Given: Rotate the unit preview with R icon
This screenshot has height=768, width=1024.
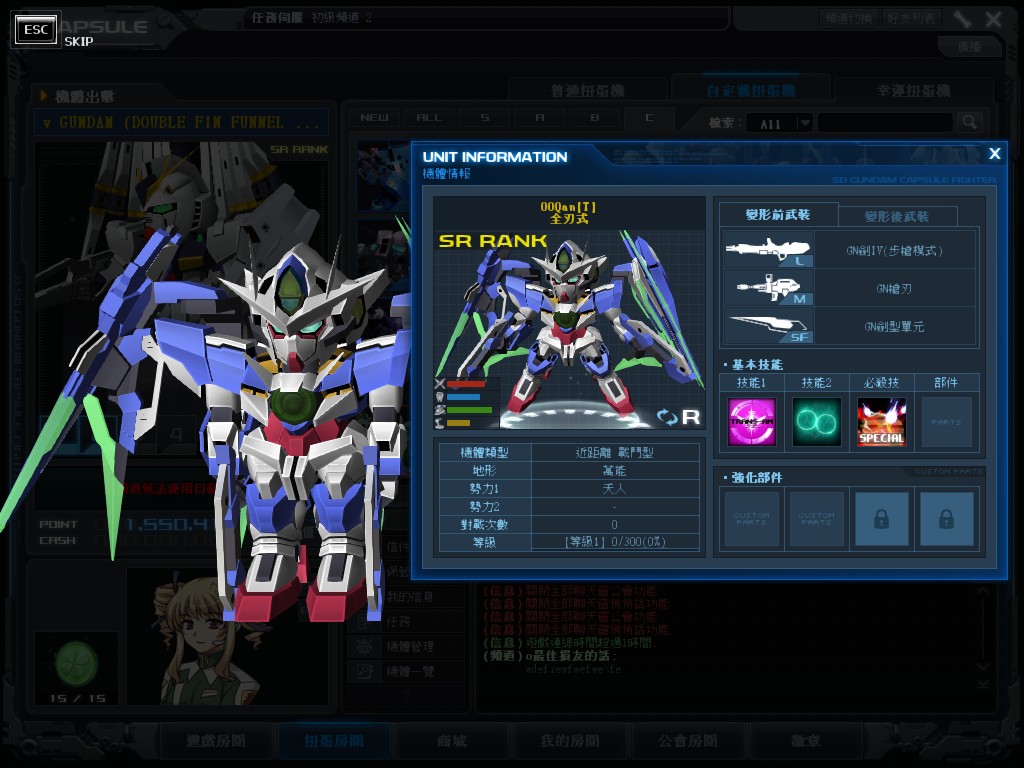Looking at the screenshot, I should tap(679, 417).
